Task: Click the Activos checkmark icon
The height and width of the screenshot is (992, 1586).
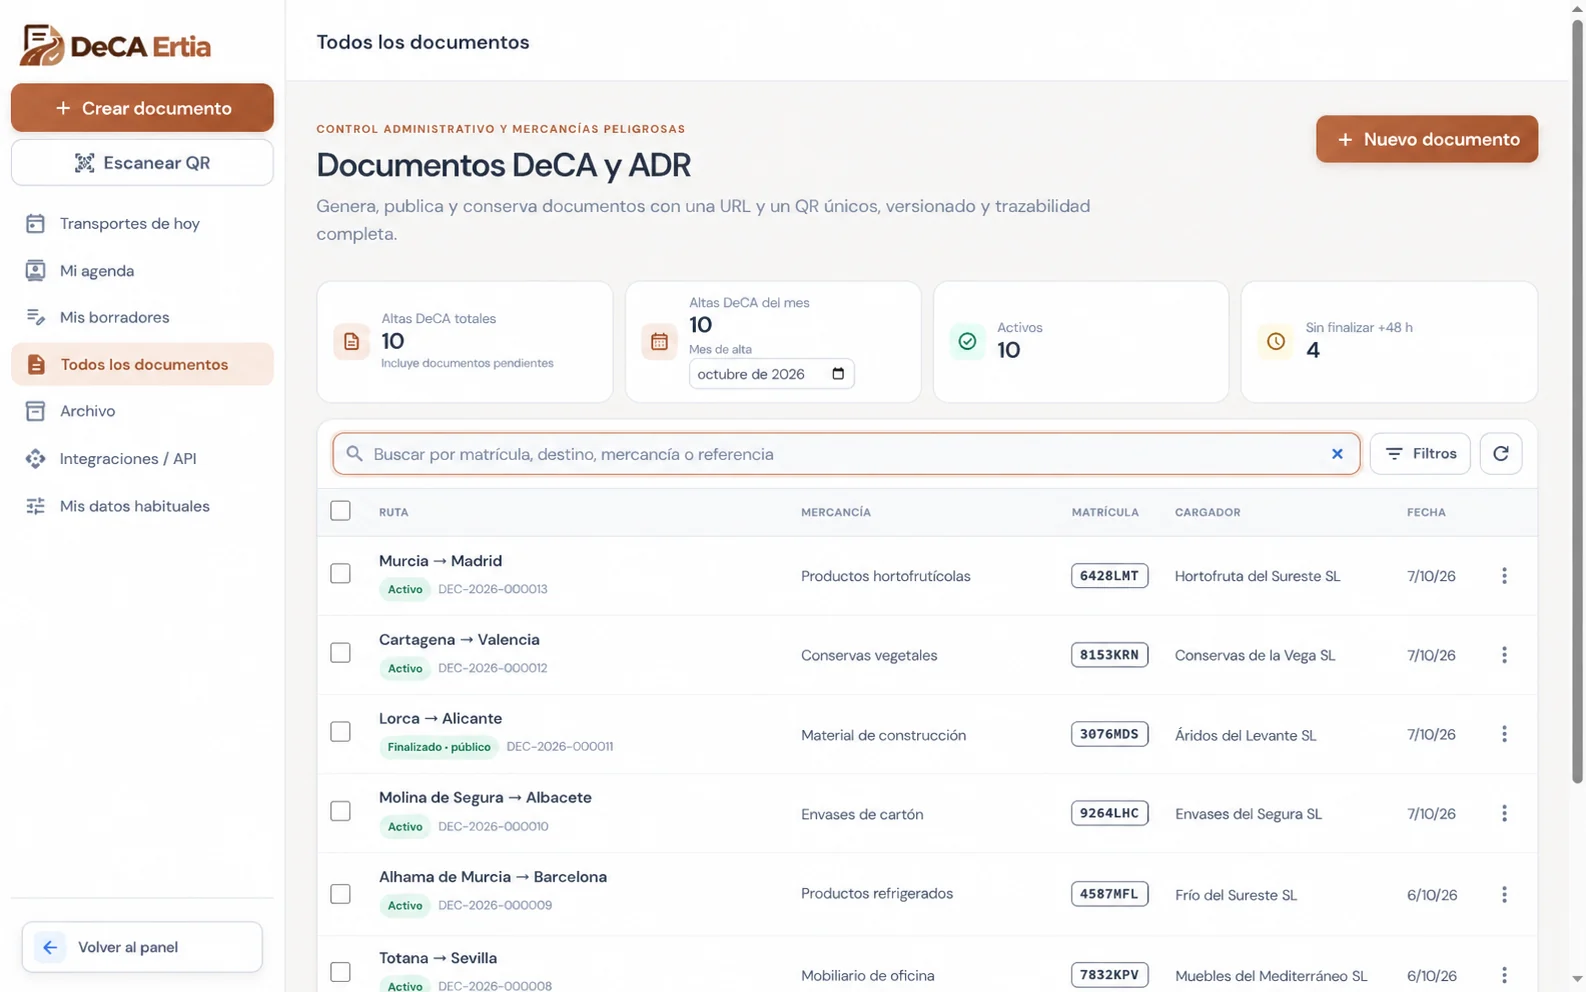Action: point(967,342)
